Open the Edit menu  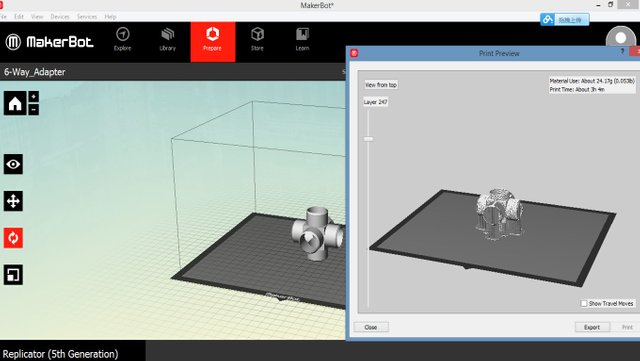pos(19,16)
